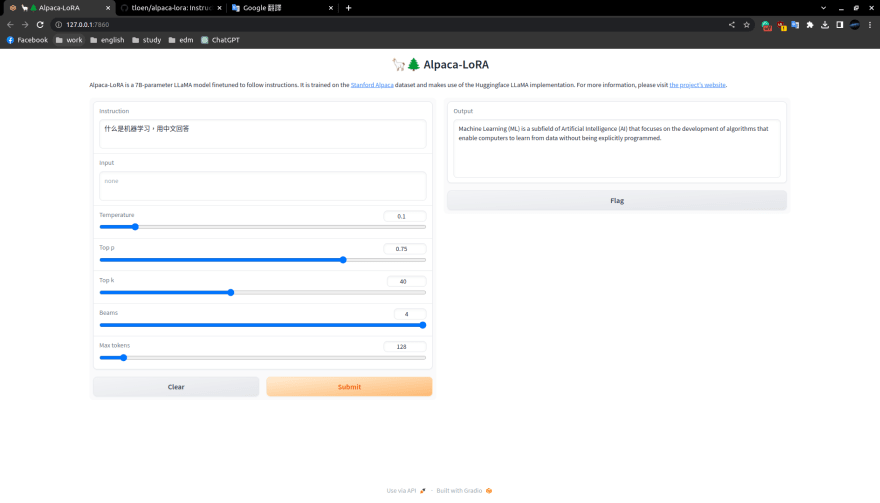Switch to the Alpaca-LoRA tab
Viewport: 880px width, 503px height.
click(59, 8)
